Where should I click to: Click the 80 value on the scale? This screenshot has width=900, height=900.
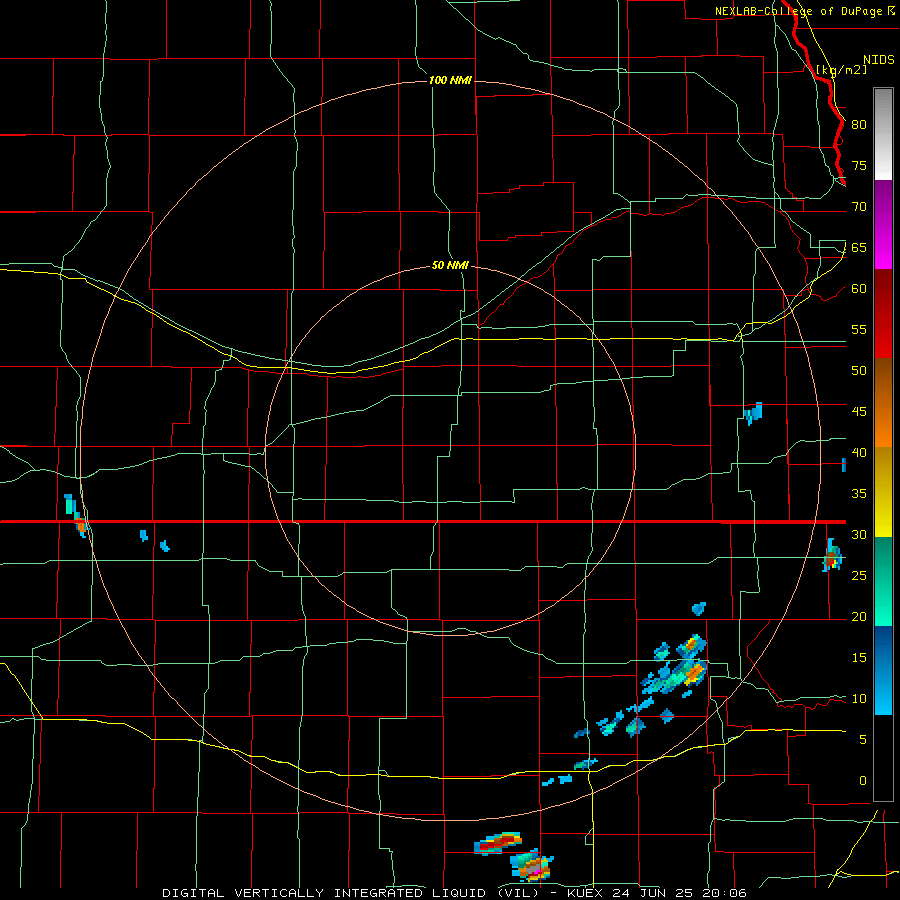(859, 125)
